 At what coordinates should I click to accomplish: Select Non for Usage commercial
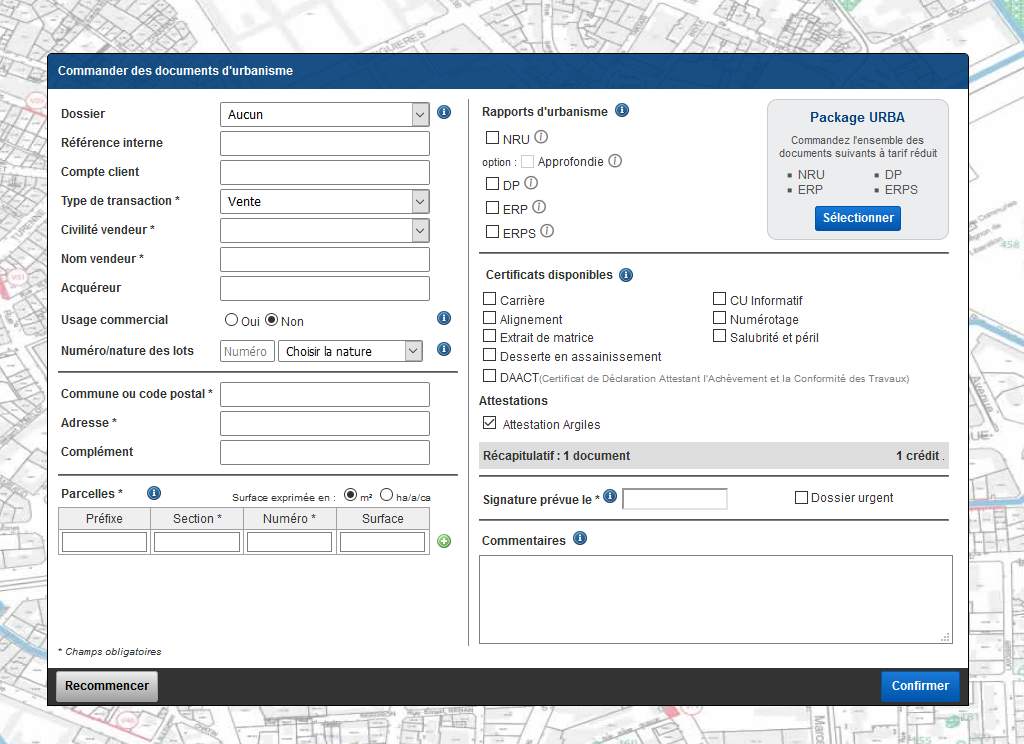coord(272,319)
